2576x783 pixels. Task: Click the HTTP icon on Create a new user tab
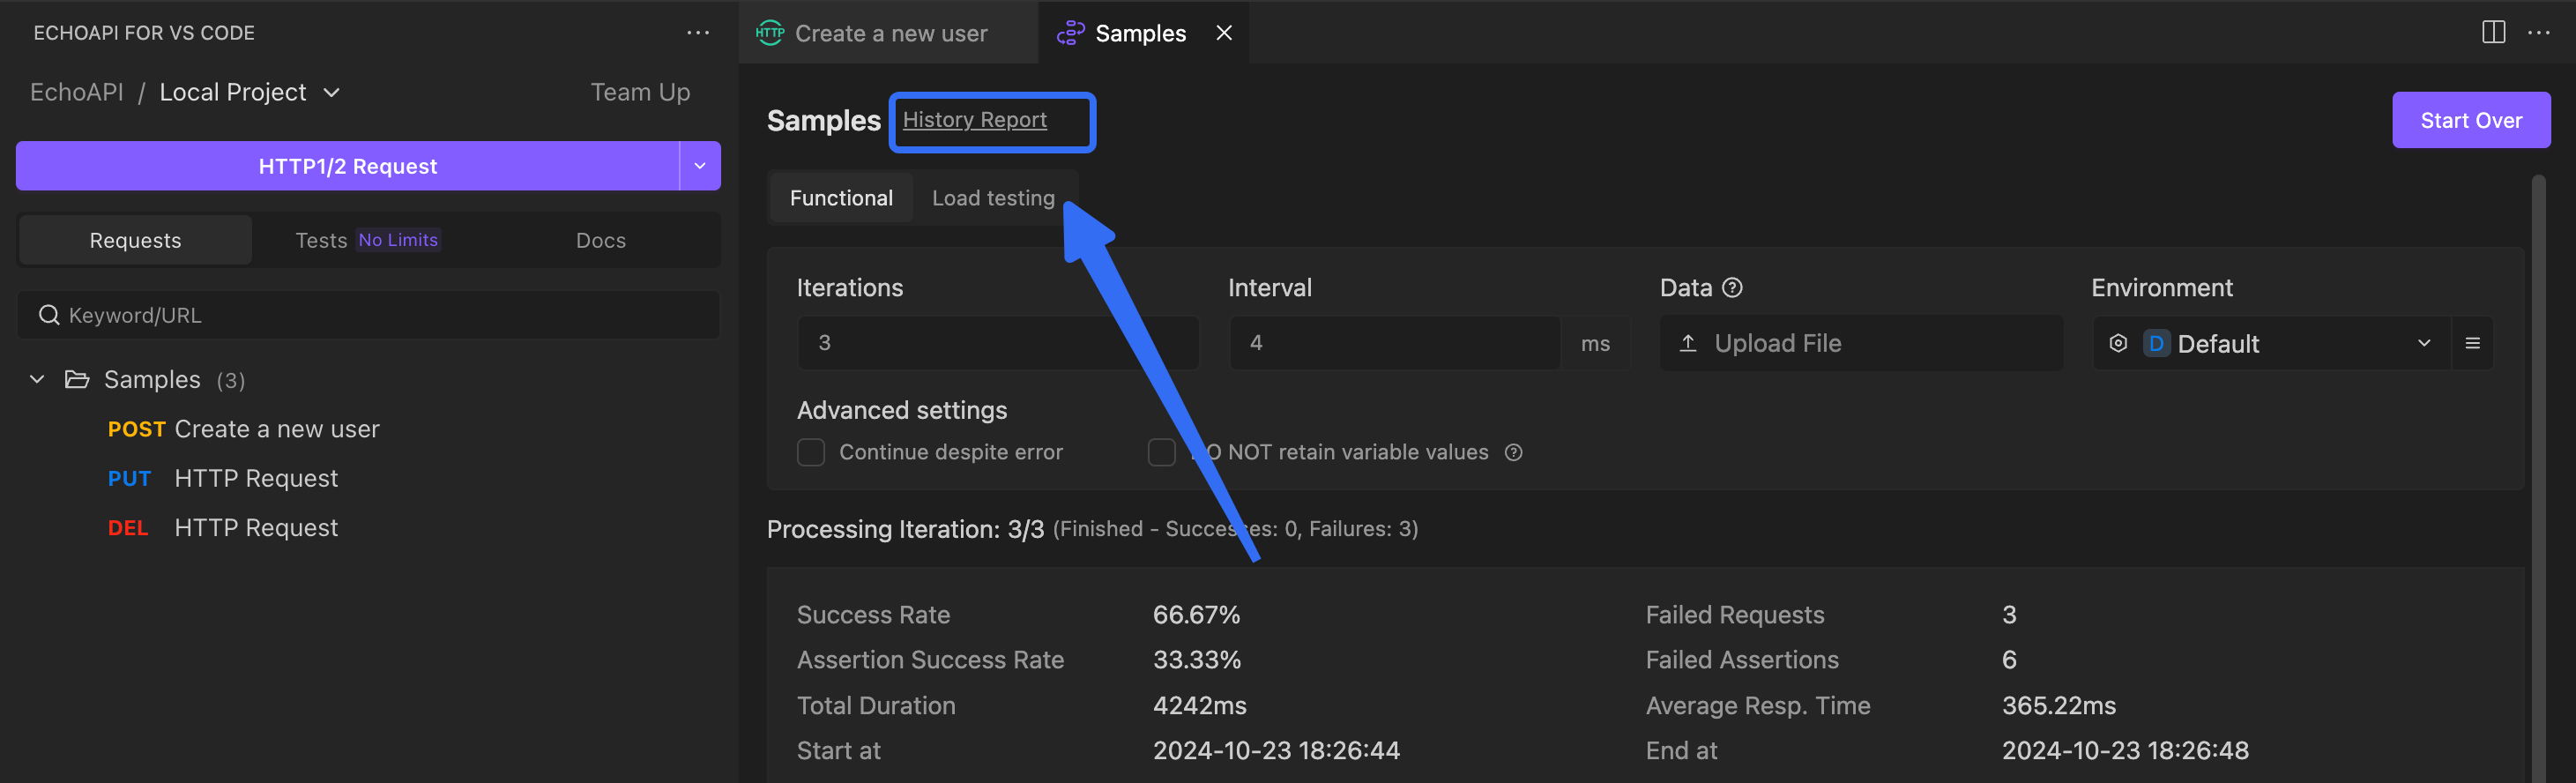coord(770,33)
